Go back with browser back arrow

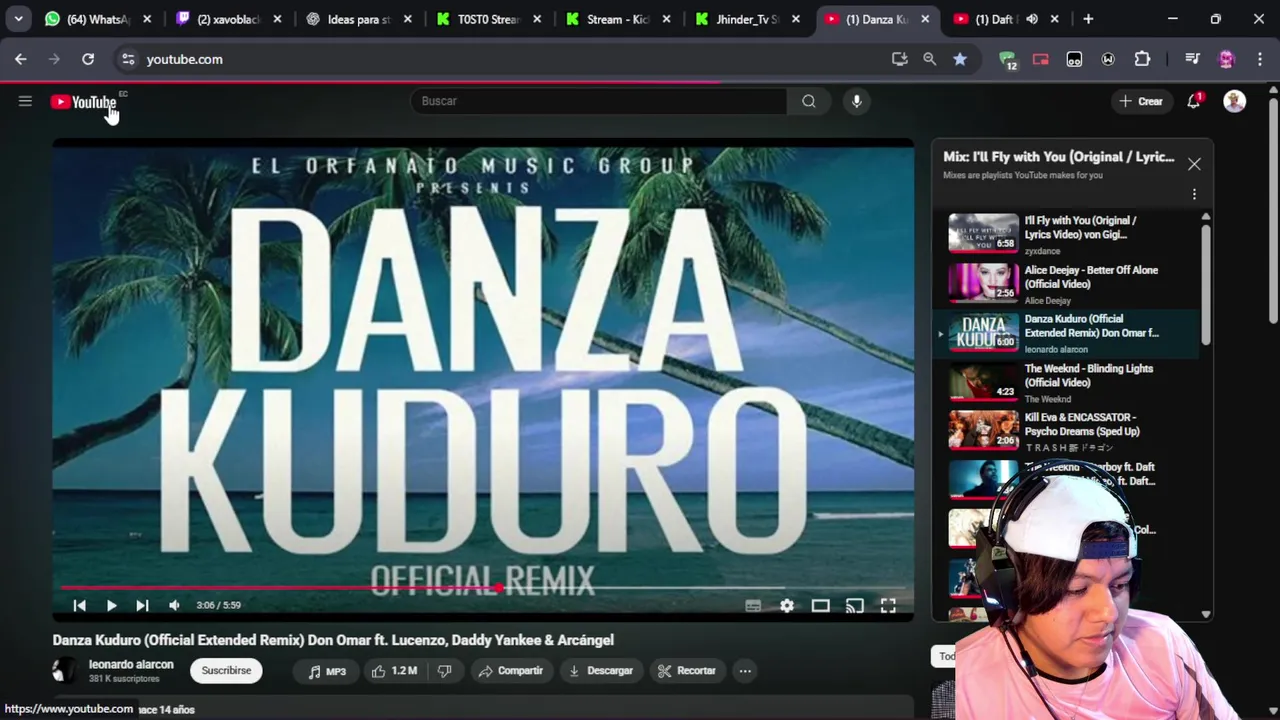coord(21,59)
